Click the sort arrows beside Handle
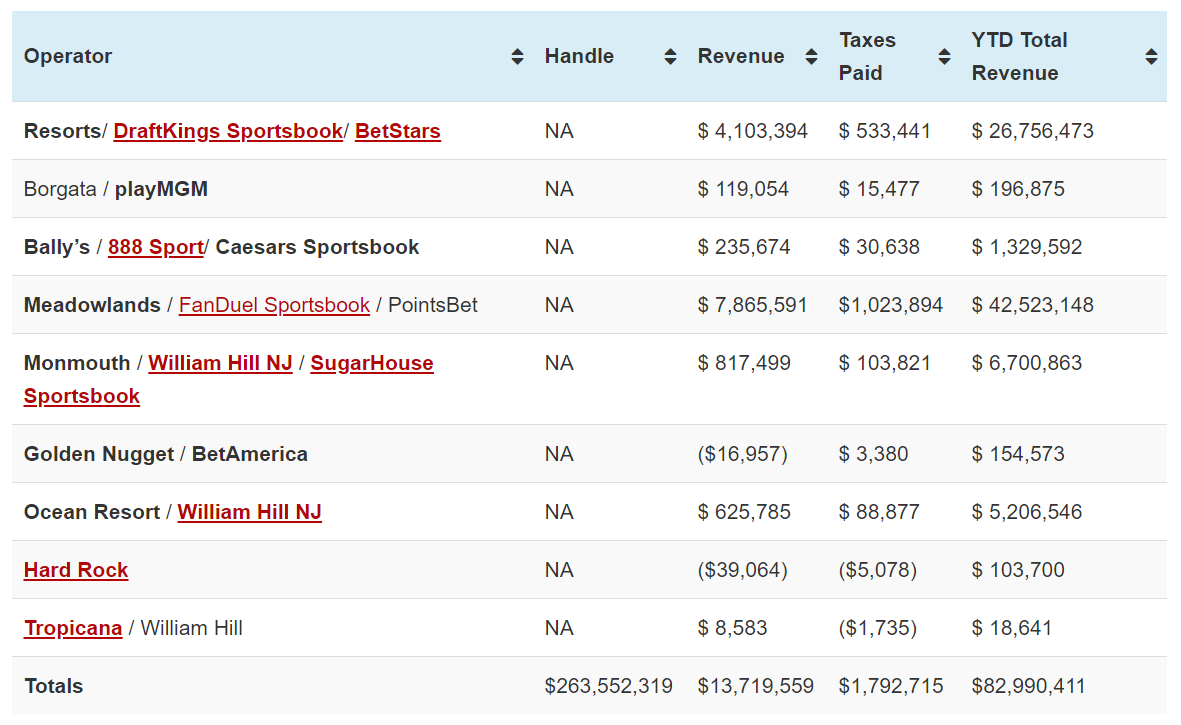Image resolution: width=1181 pixels, height=725 pixels. pyautogui.click(x=670, y=57)
